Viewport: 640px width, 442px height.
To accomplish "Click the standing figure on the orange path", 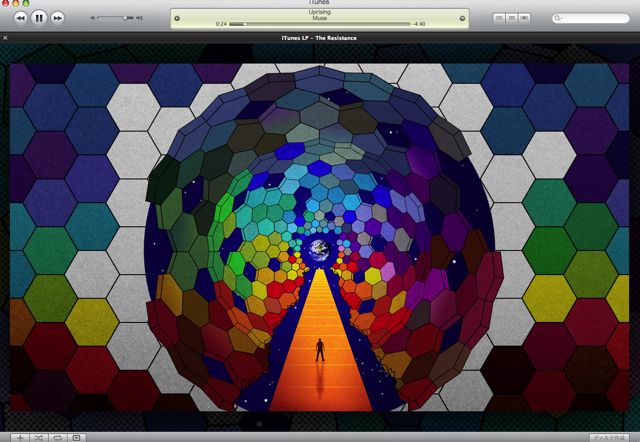I will [x=320, y=350].
